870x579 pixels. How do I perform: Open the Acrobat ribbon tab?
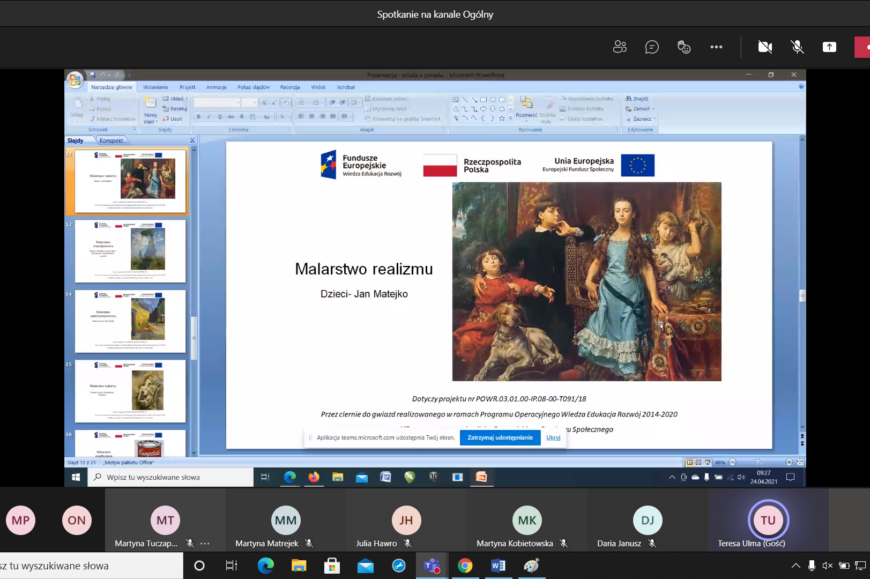(346, 87)
